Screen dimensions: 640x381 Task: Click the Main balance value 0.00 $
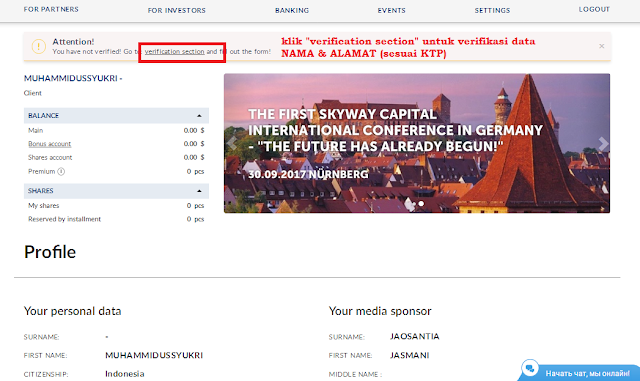[x=194, y=130]
